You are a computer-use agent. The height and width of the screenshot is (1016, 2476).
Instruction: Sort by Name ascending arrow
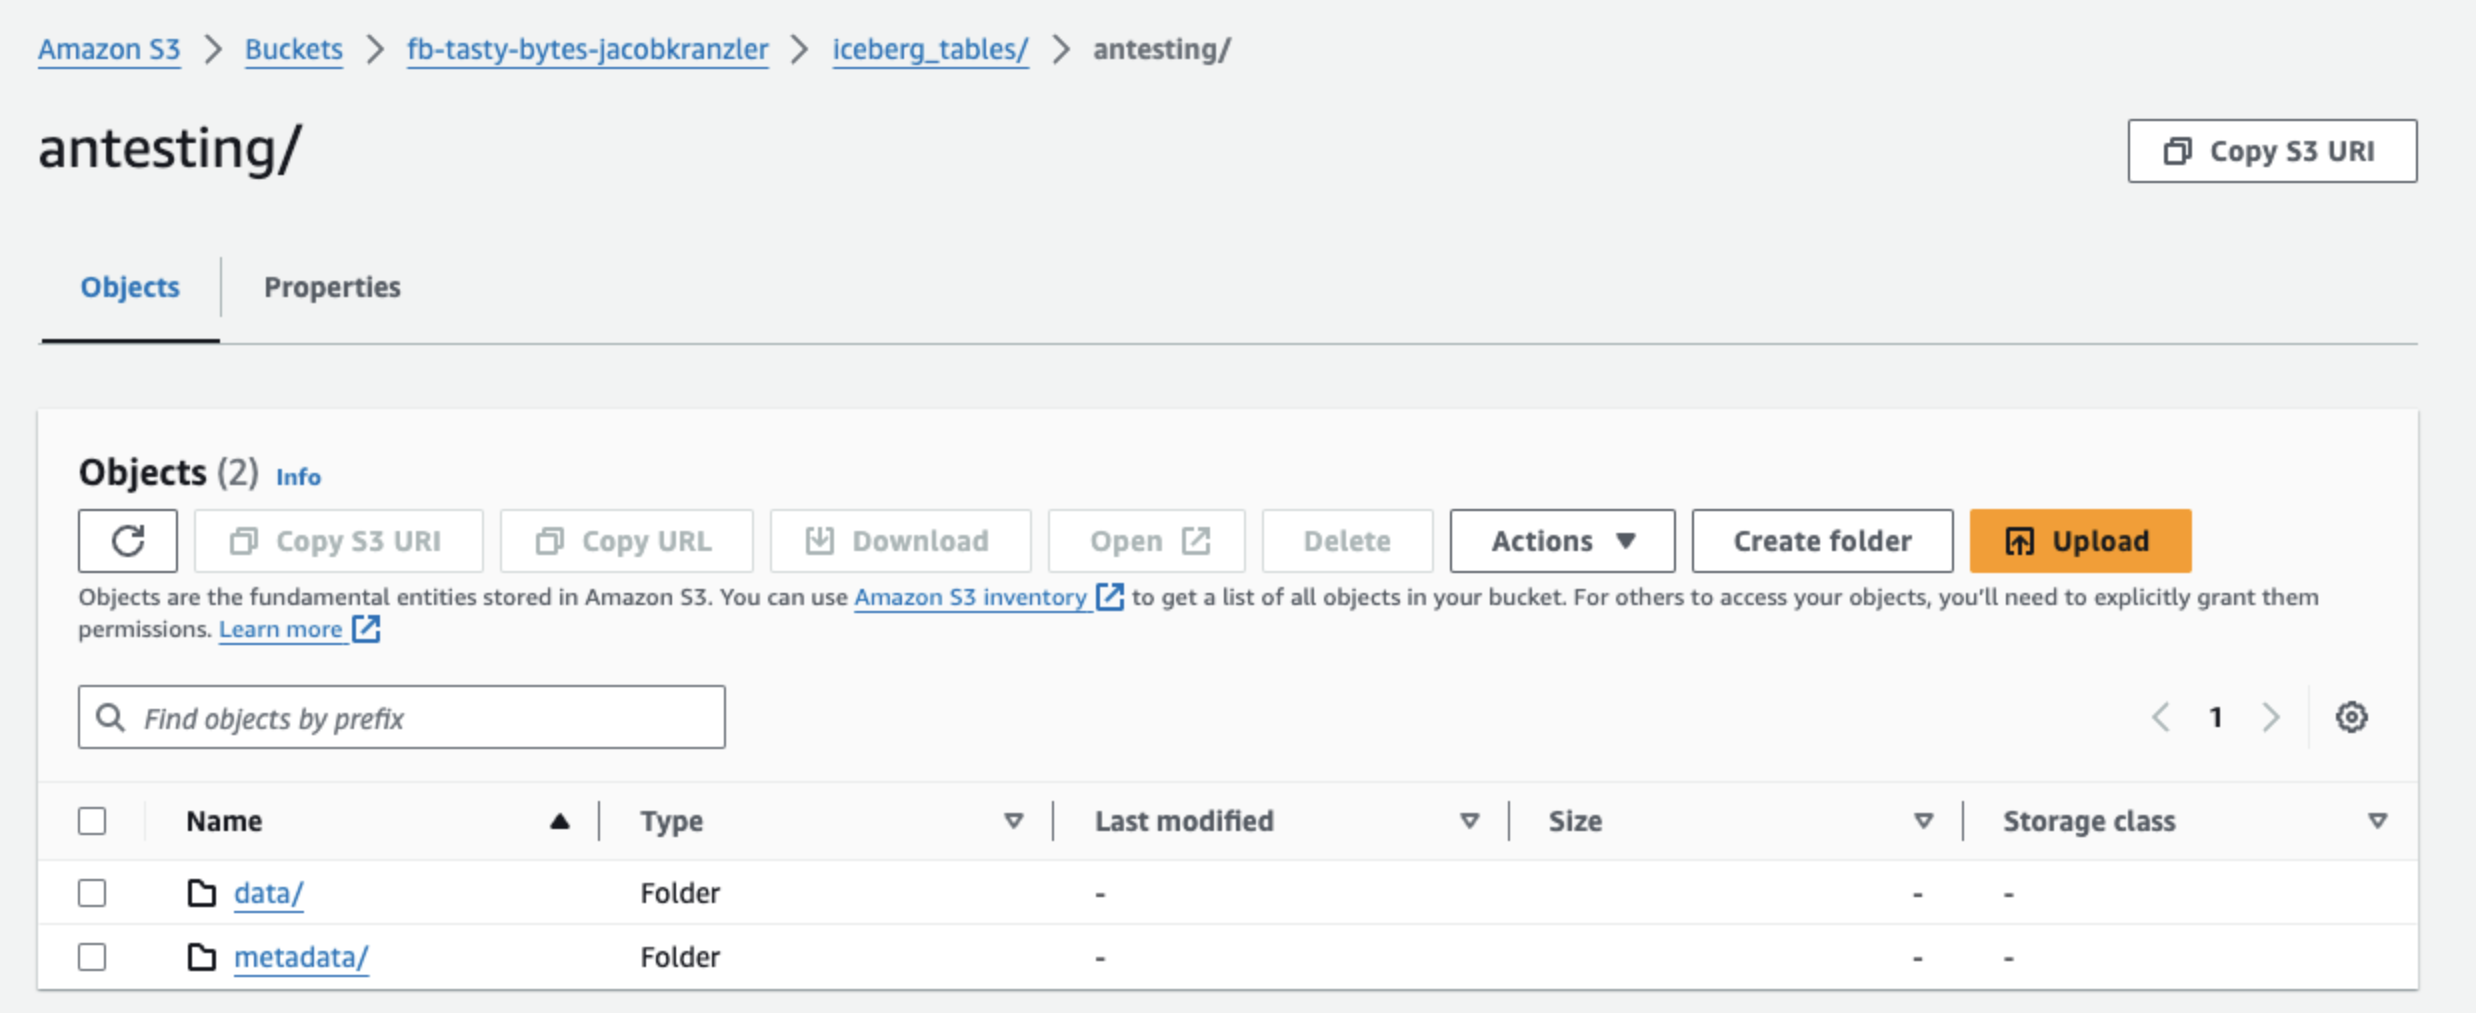tap(560, 821)
